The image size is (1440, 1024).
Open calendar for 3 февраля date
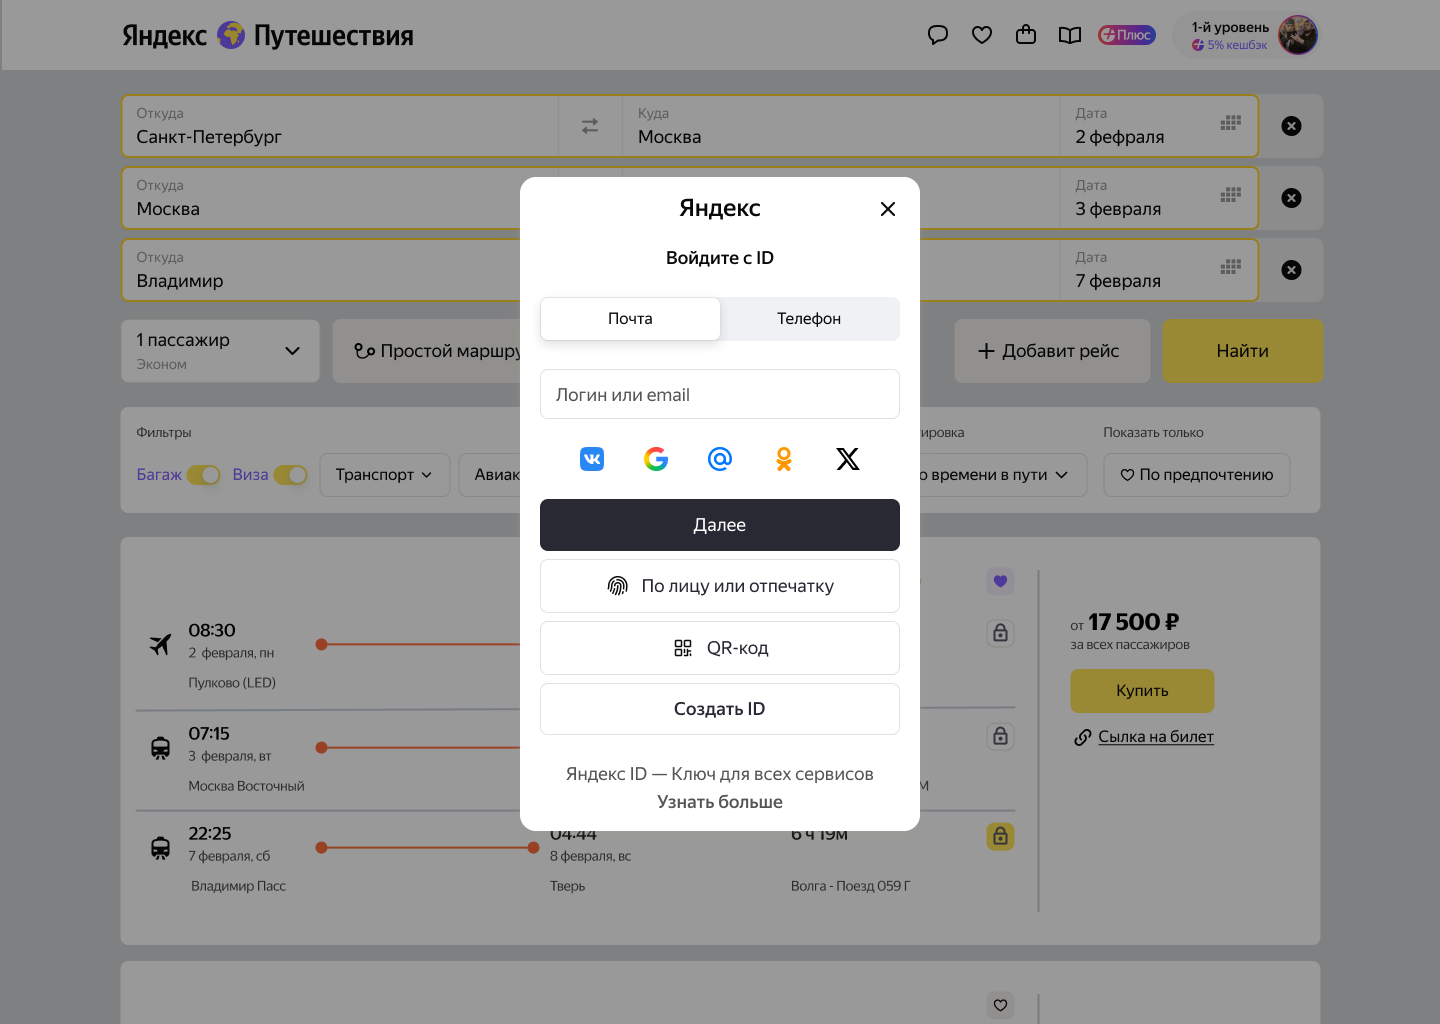pyautogui.click(x=1231, y=195)
